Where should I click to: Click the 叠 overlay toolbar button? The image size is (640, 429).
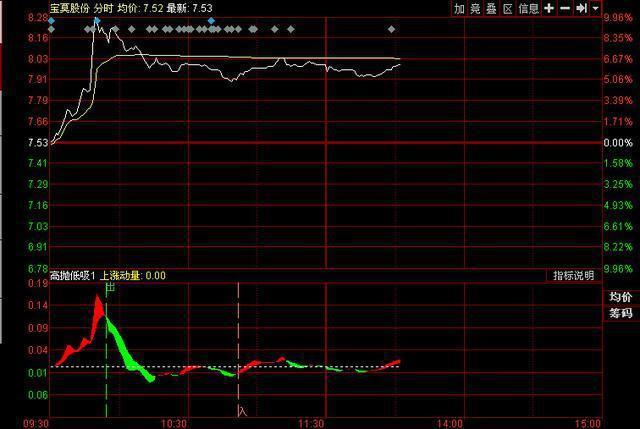click(491, 8)
